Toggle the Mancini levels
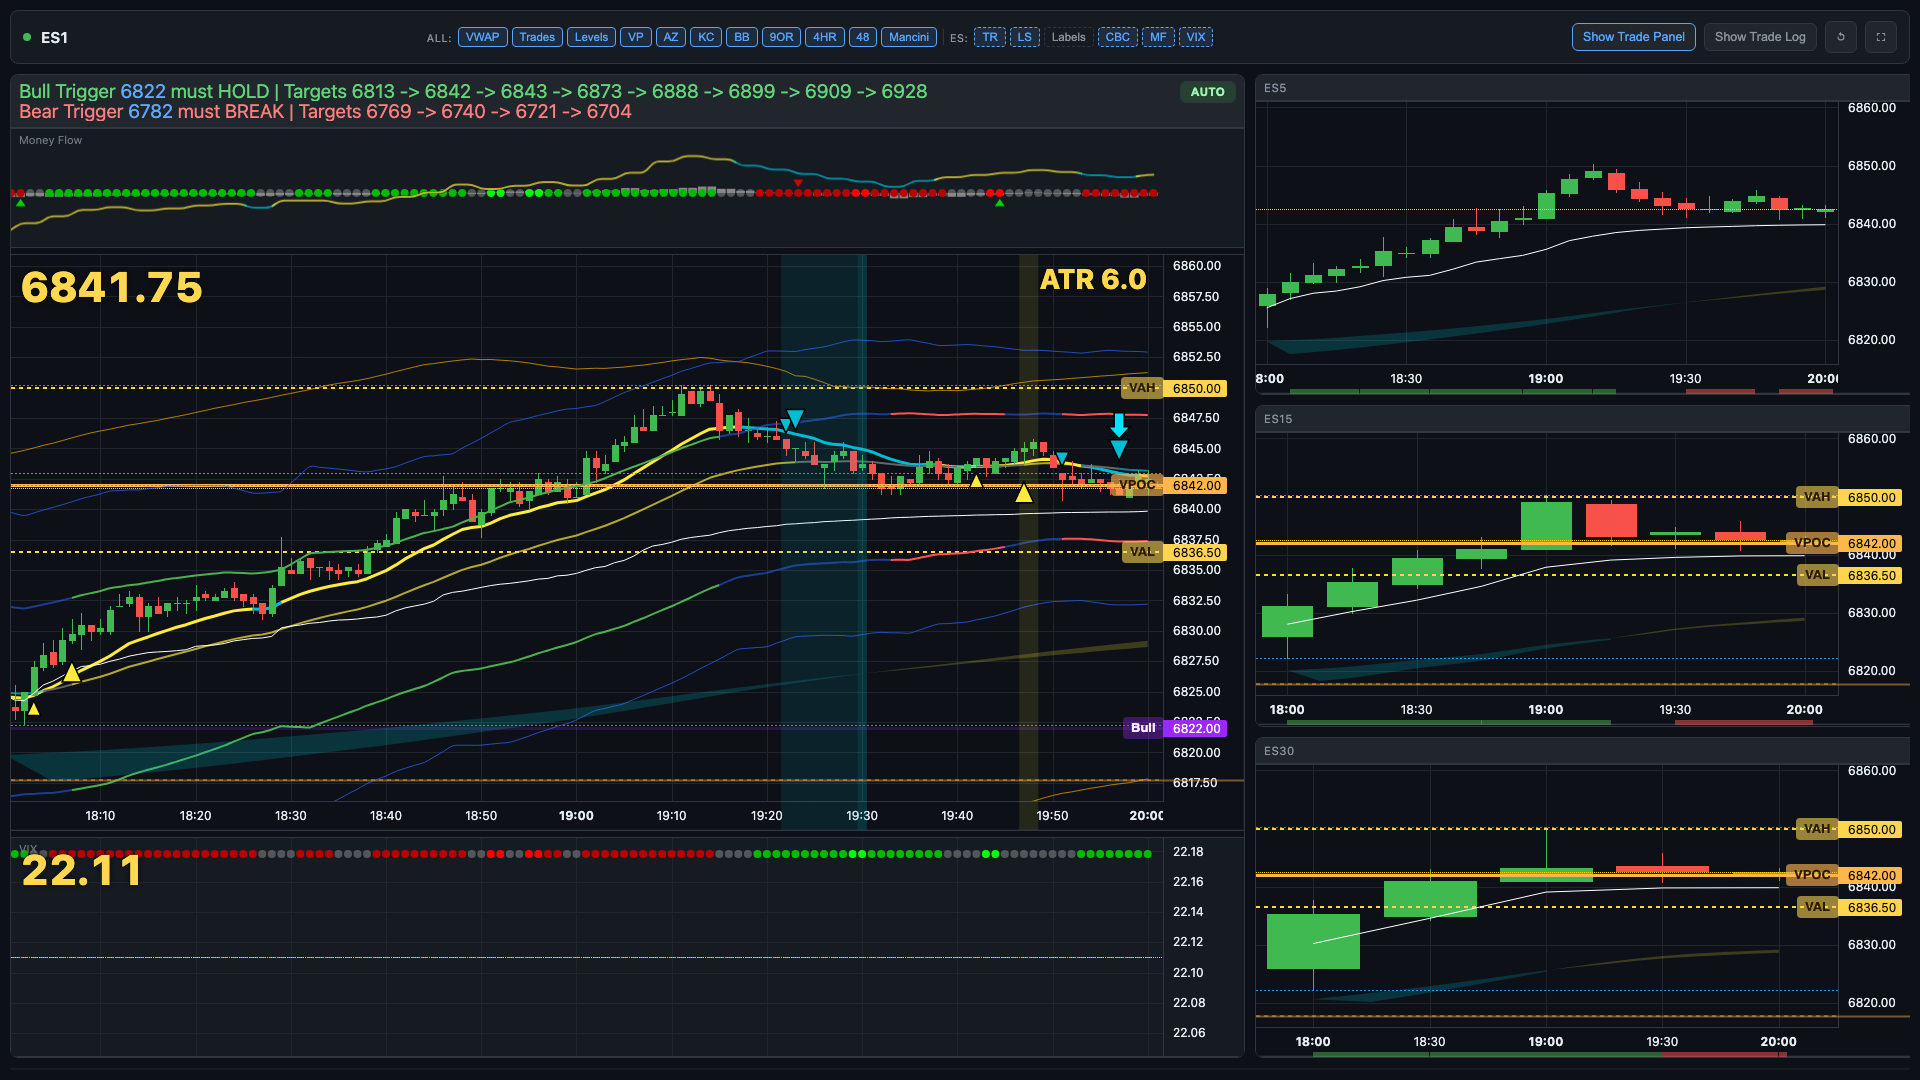The height and width of the screenshot is (1080, 1920). [909, 36]
